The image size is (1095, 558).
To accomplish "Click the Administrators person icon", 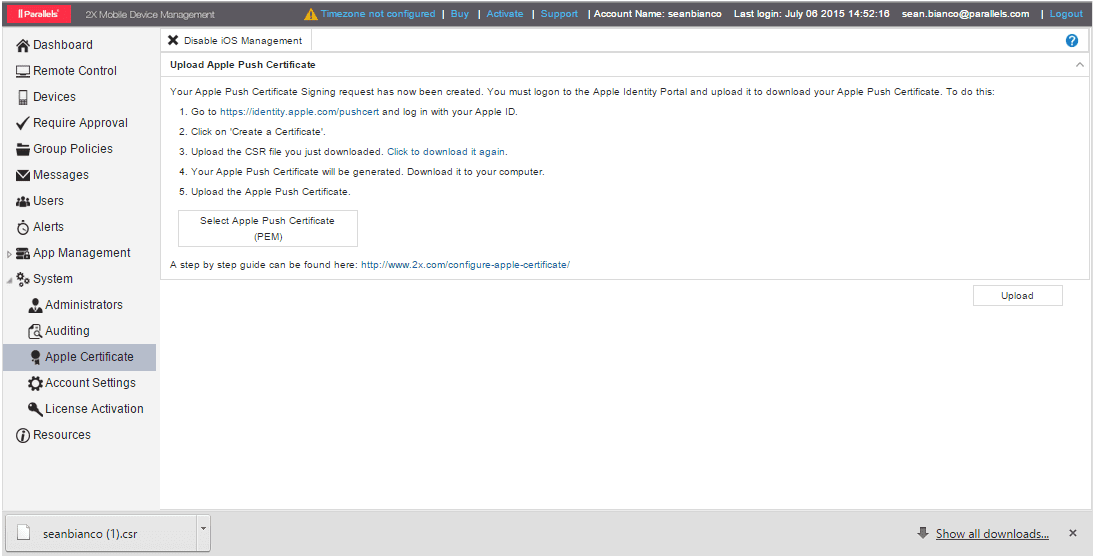I will [35, 305].
